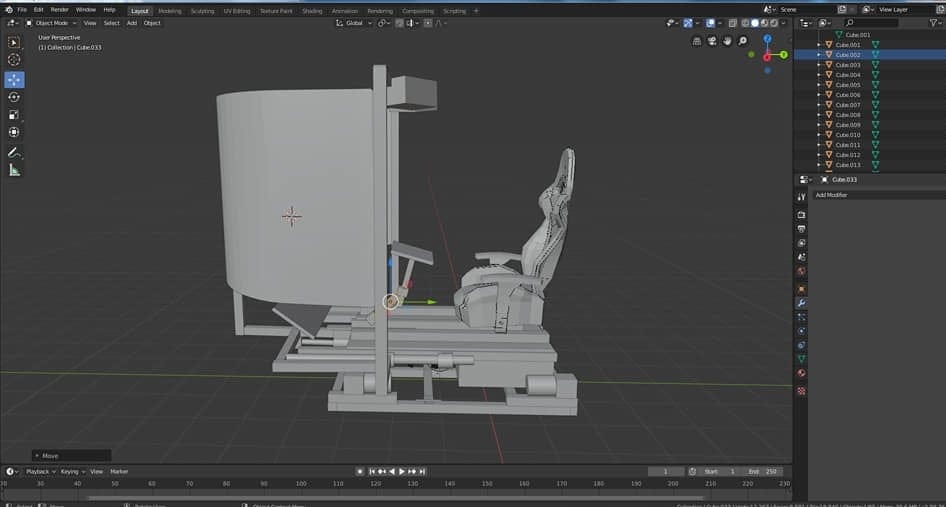Open the Object Constraints properties tab
The width and height of the screenshot is (946, 507).
(x=801, y=345)
